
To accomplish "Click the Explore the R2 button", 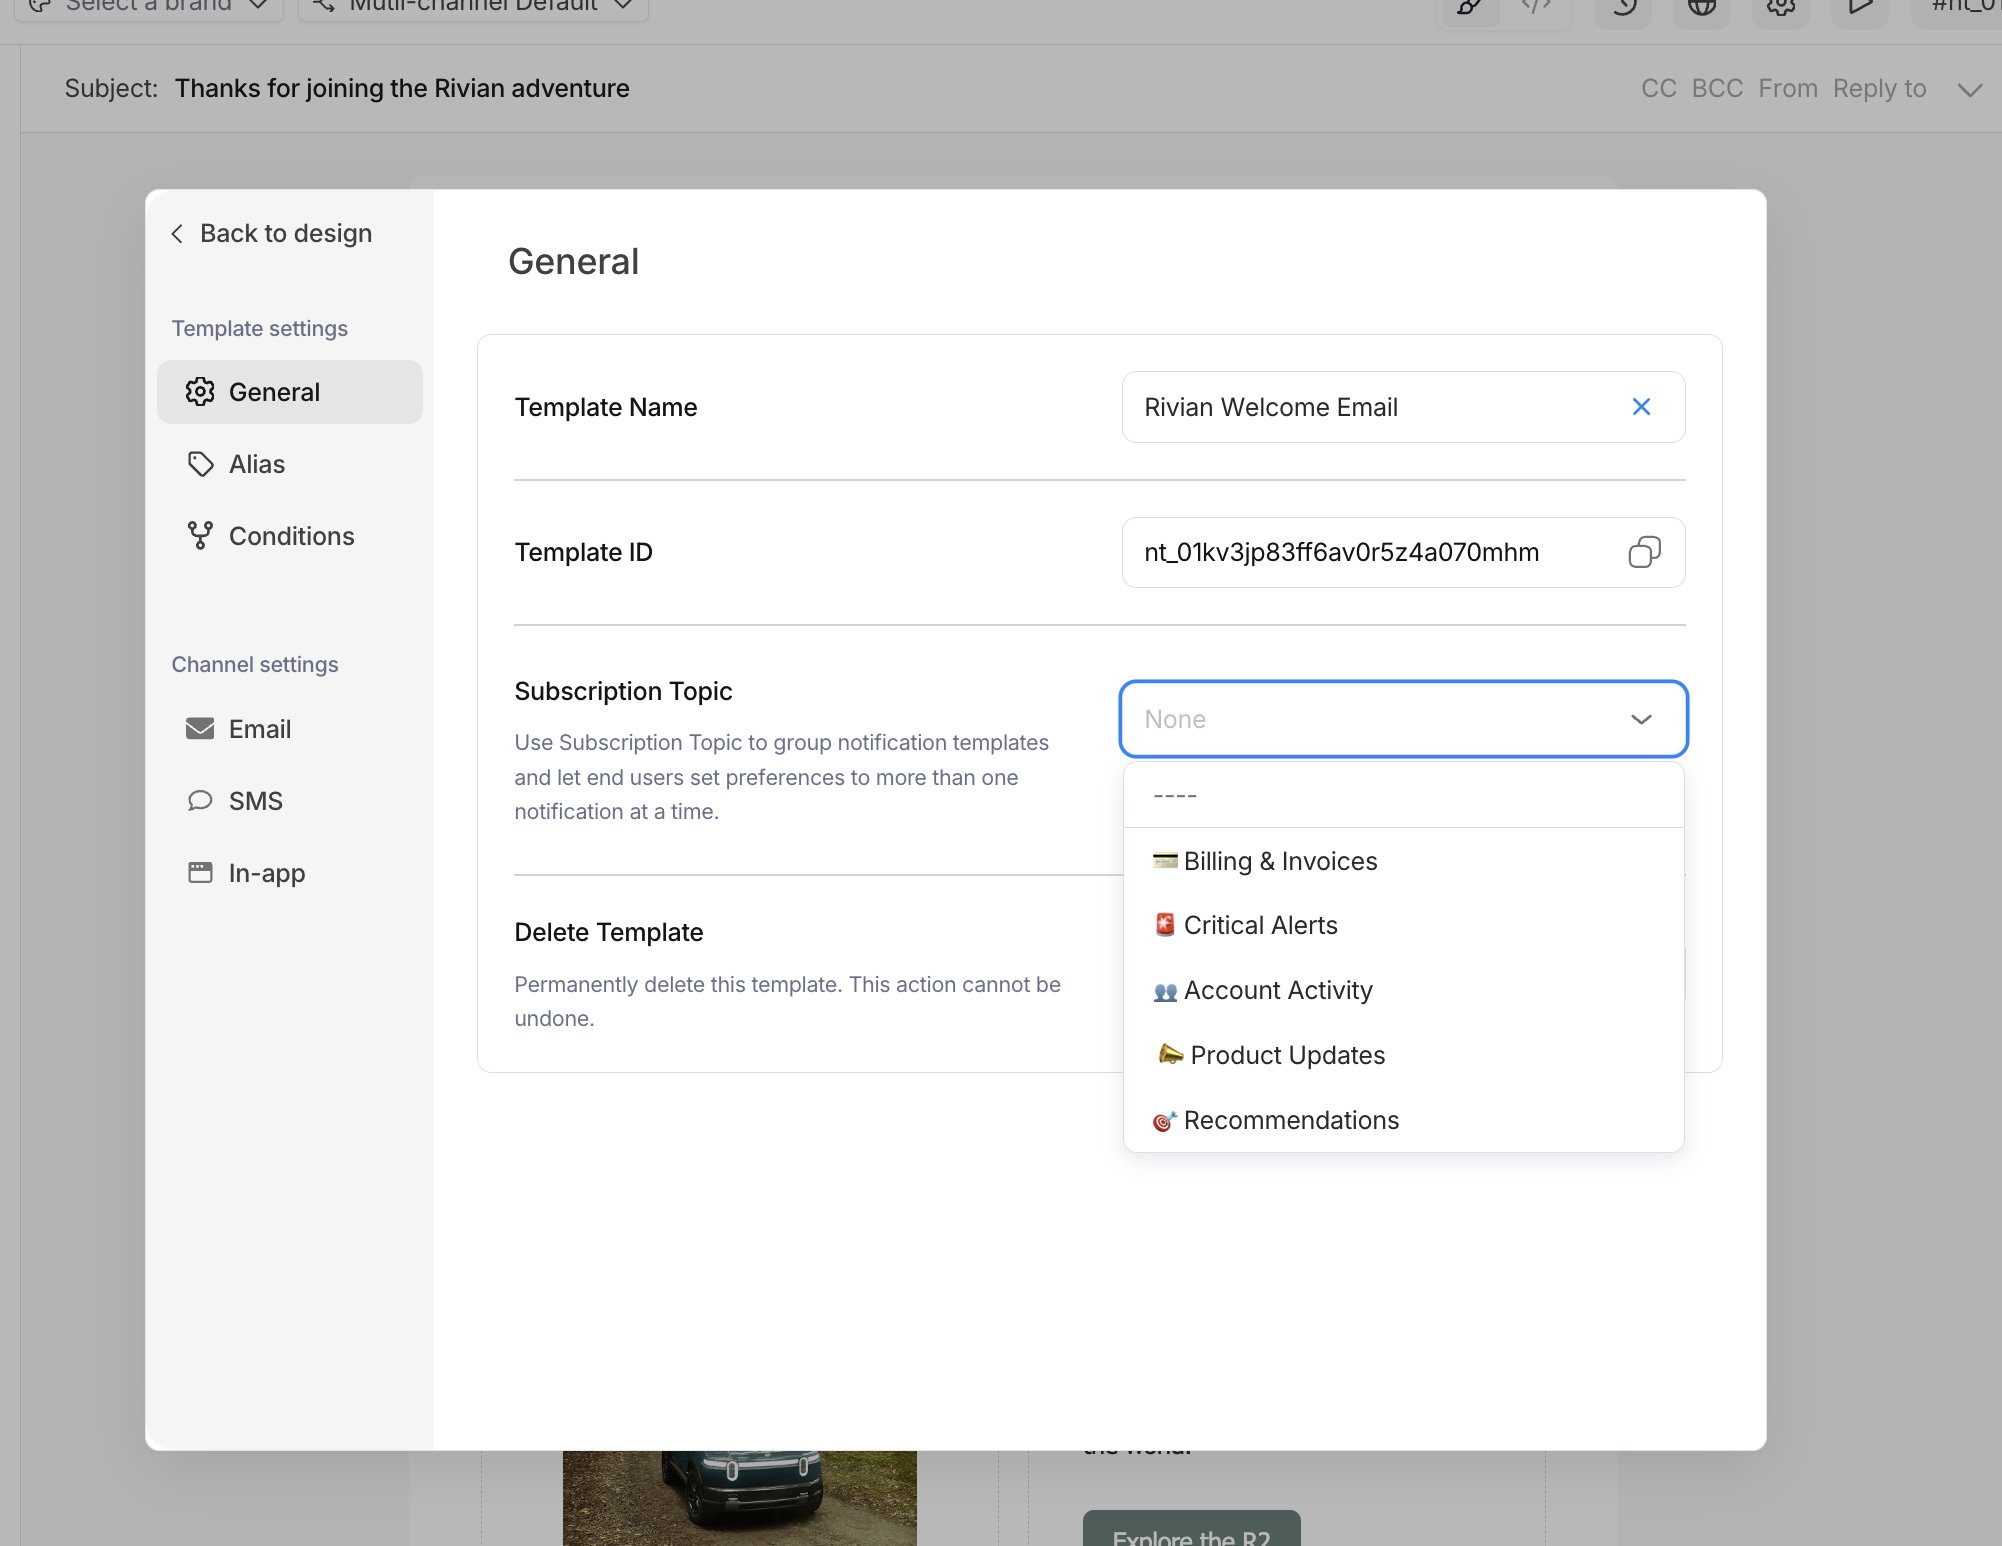I will [x=1192, y=1529].
